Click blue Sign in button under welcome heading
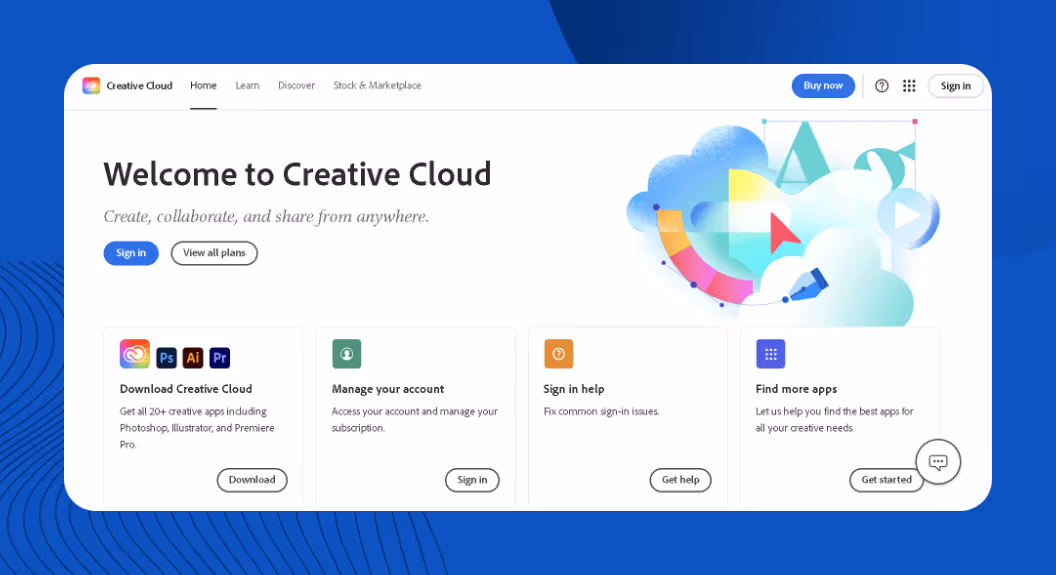1056x575 pixels. click(131, 253)
